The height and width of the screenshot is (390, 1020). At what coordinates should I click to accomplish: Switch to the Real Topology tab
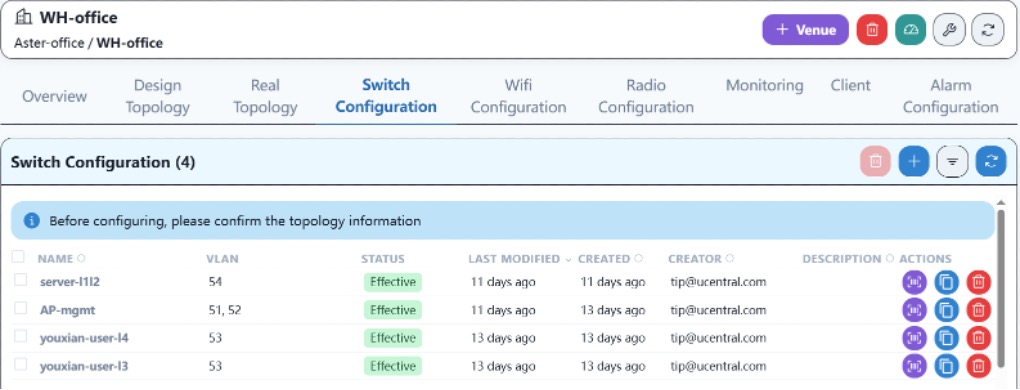pos(265,96)
